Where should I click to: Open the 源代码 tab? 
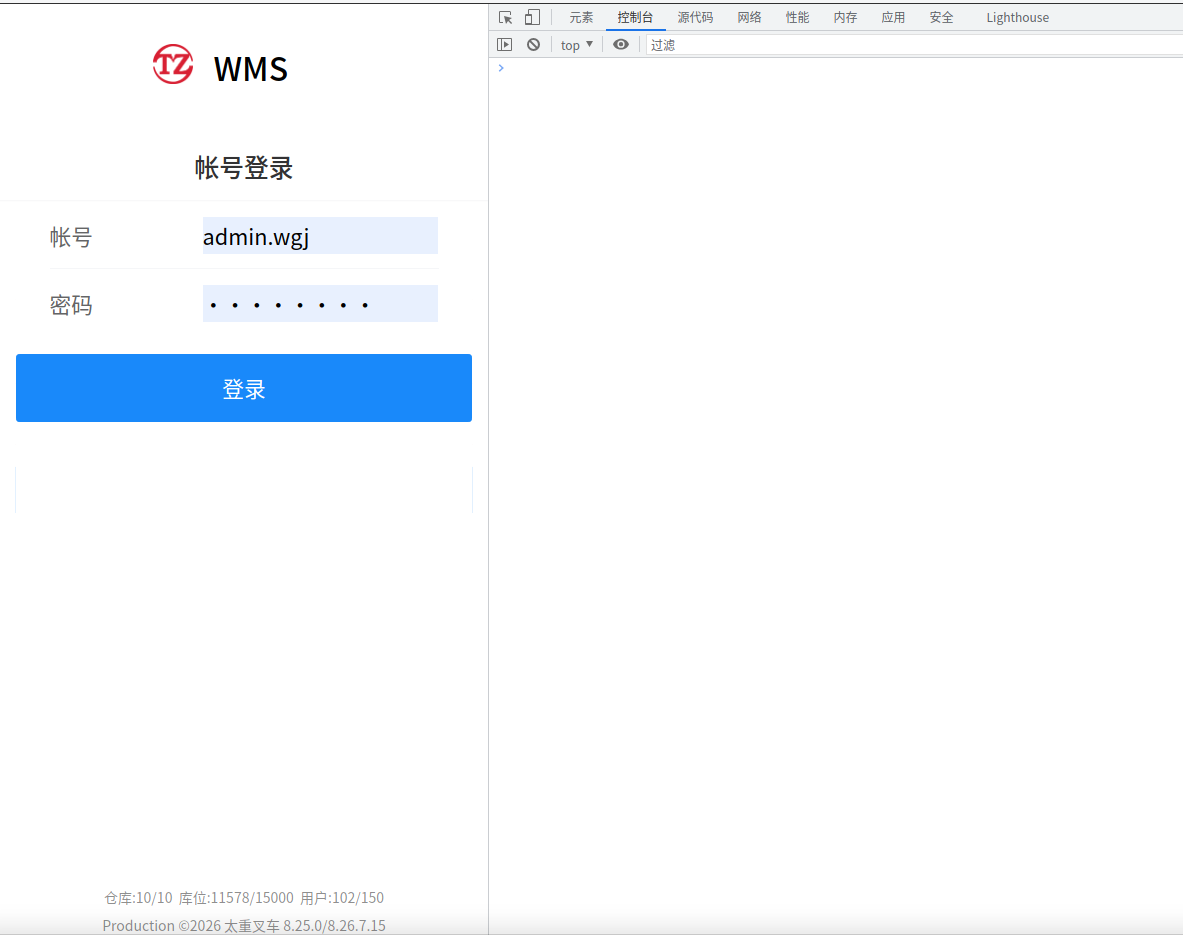(695, 17)
